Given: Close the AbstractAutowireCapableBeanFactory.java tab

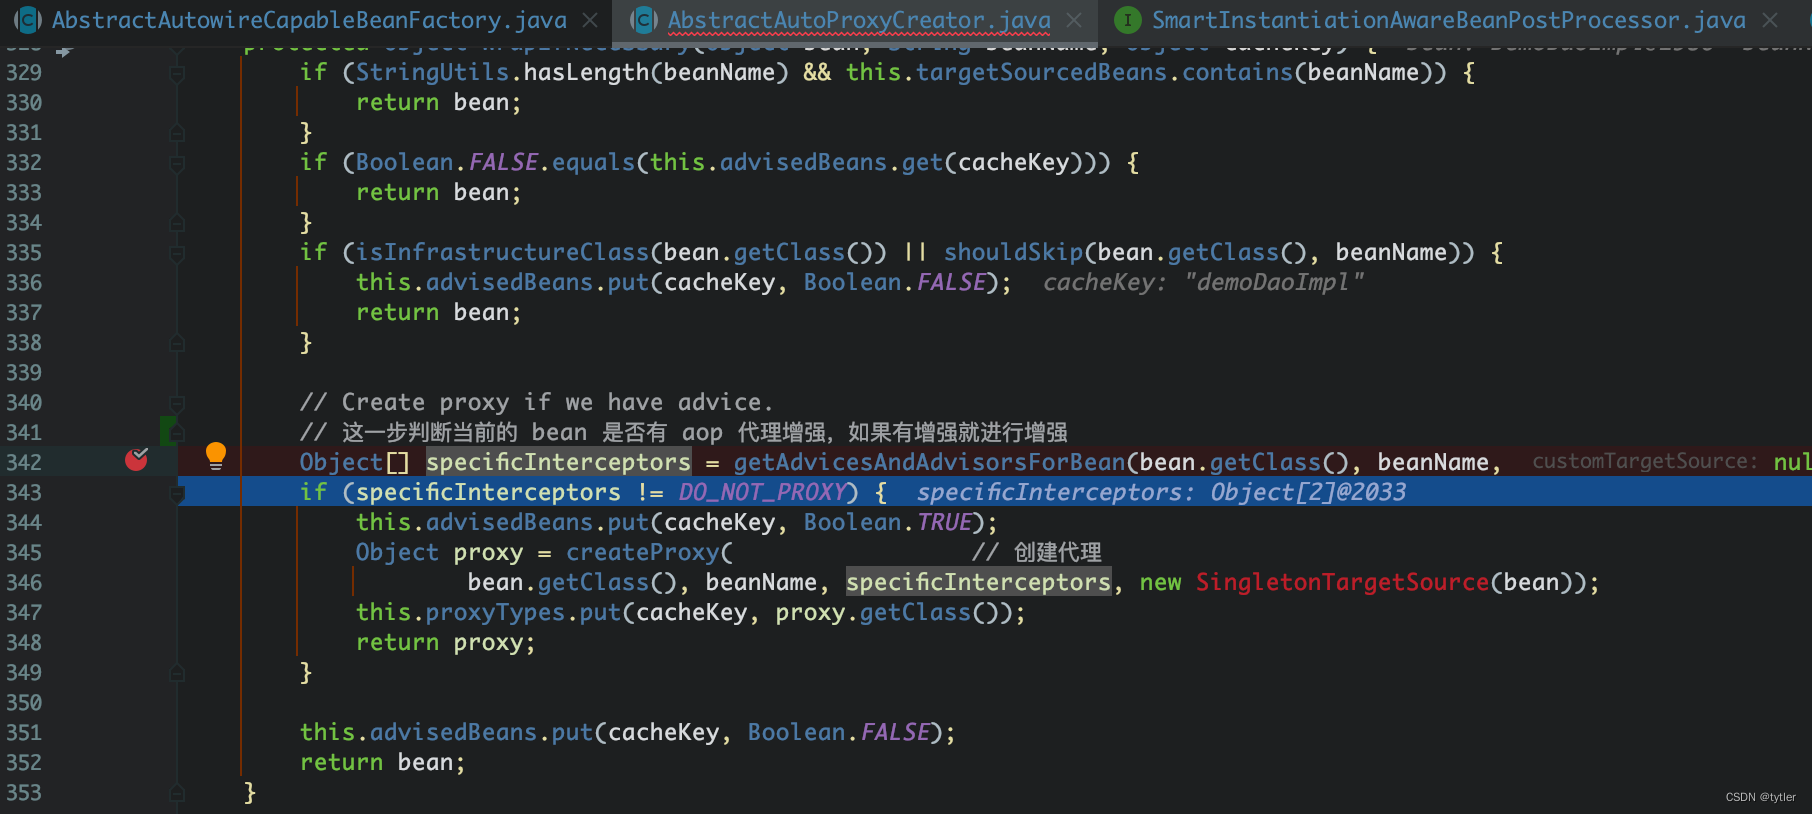Looking at the screenshot, I should (591, 20).
